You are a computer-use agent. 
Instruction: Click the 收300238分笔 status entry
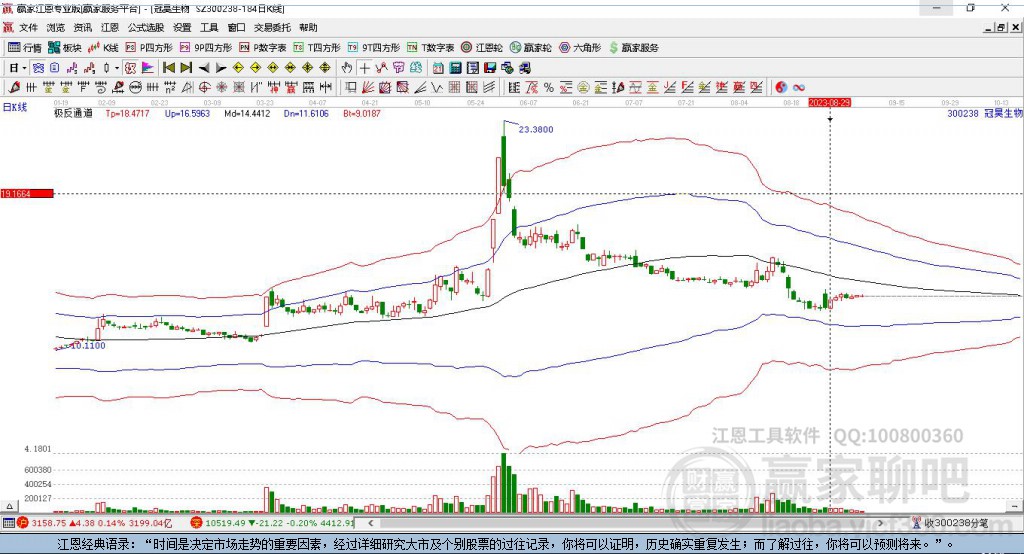pyautogui.click(x=950, y=523)
